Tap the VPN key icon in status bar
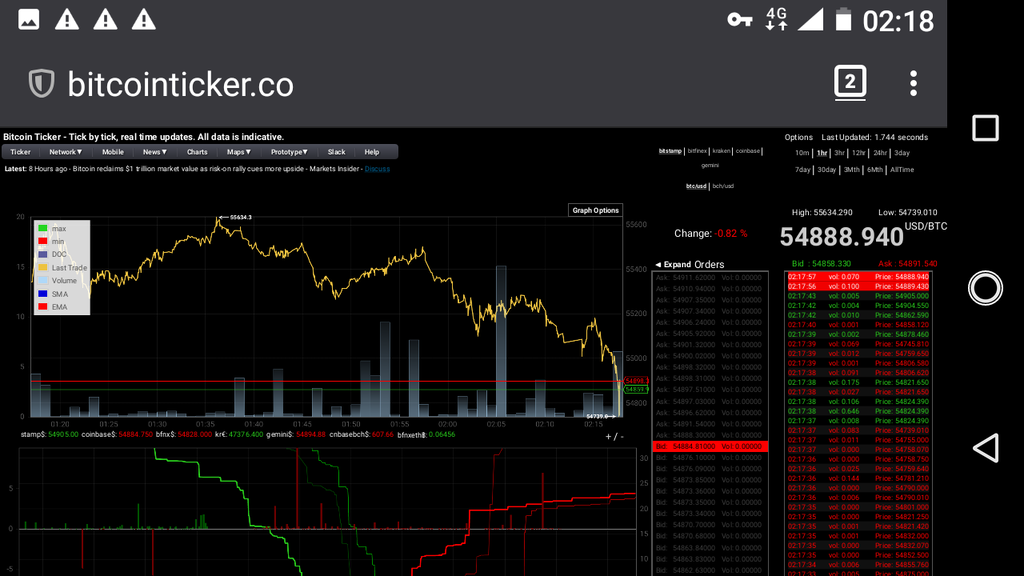 (x=739, y=20)
